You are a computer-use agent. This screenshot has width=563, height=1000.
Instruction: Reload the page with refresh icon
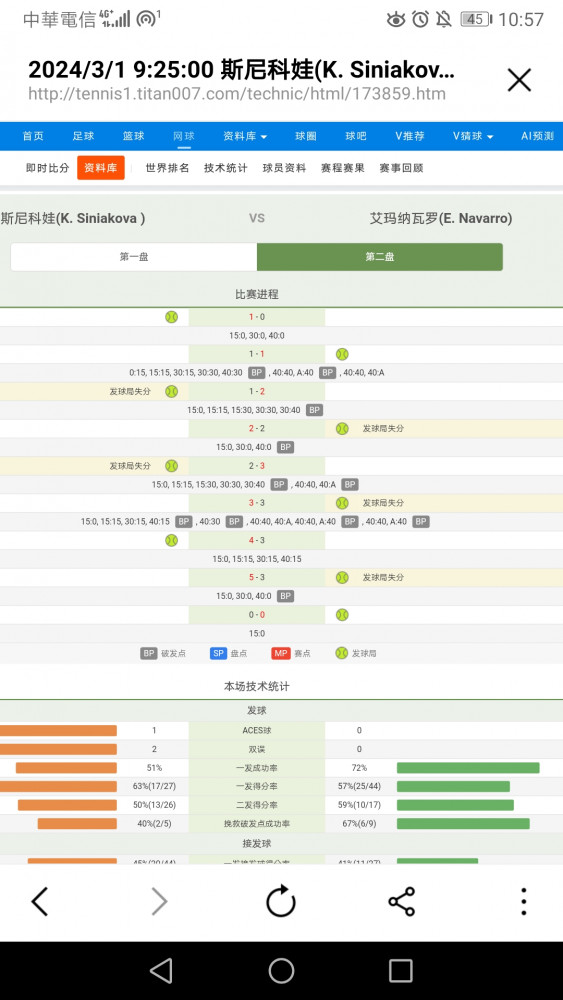pyautogui.click(x=281, y=901)
